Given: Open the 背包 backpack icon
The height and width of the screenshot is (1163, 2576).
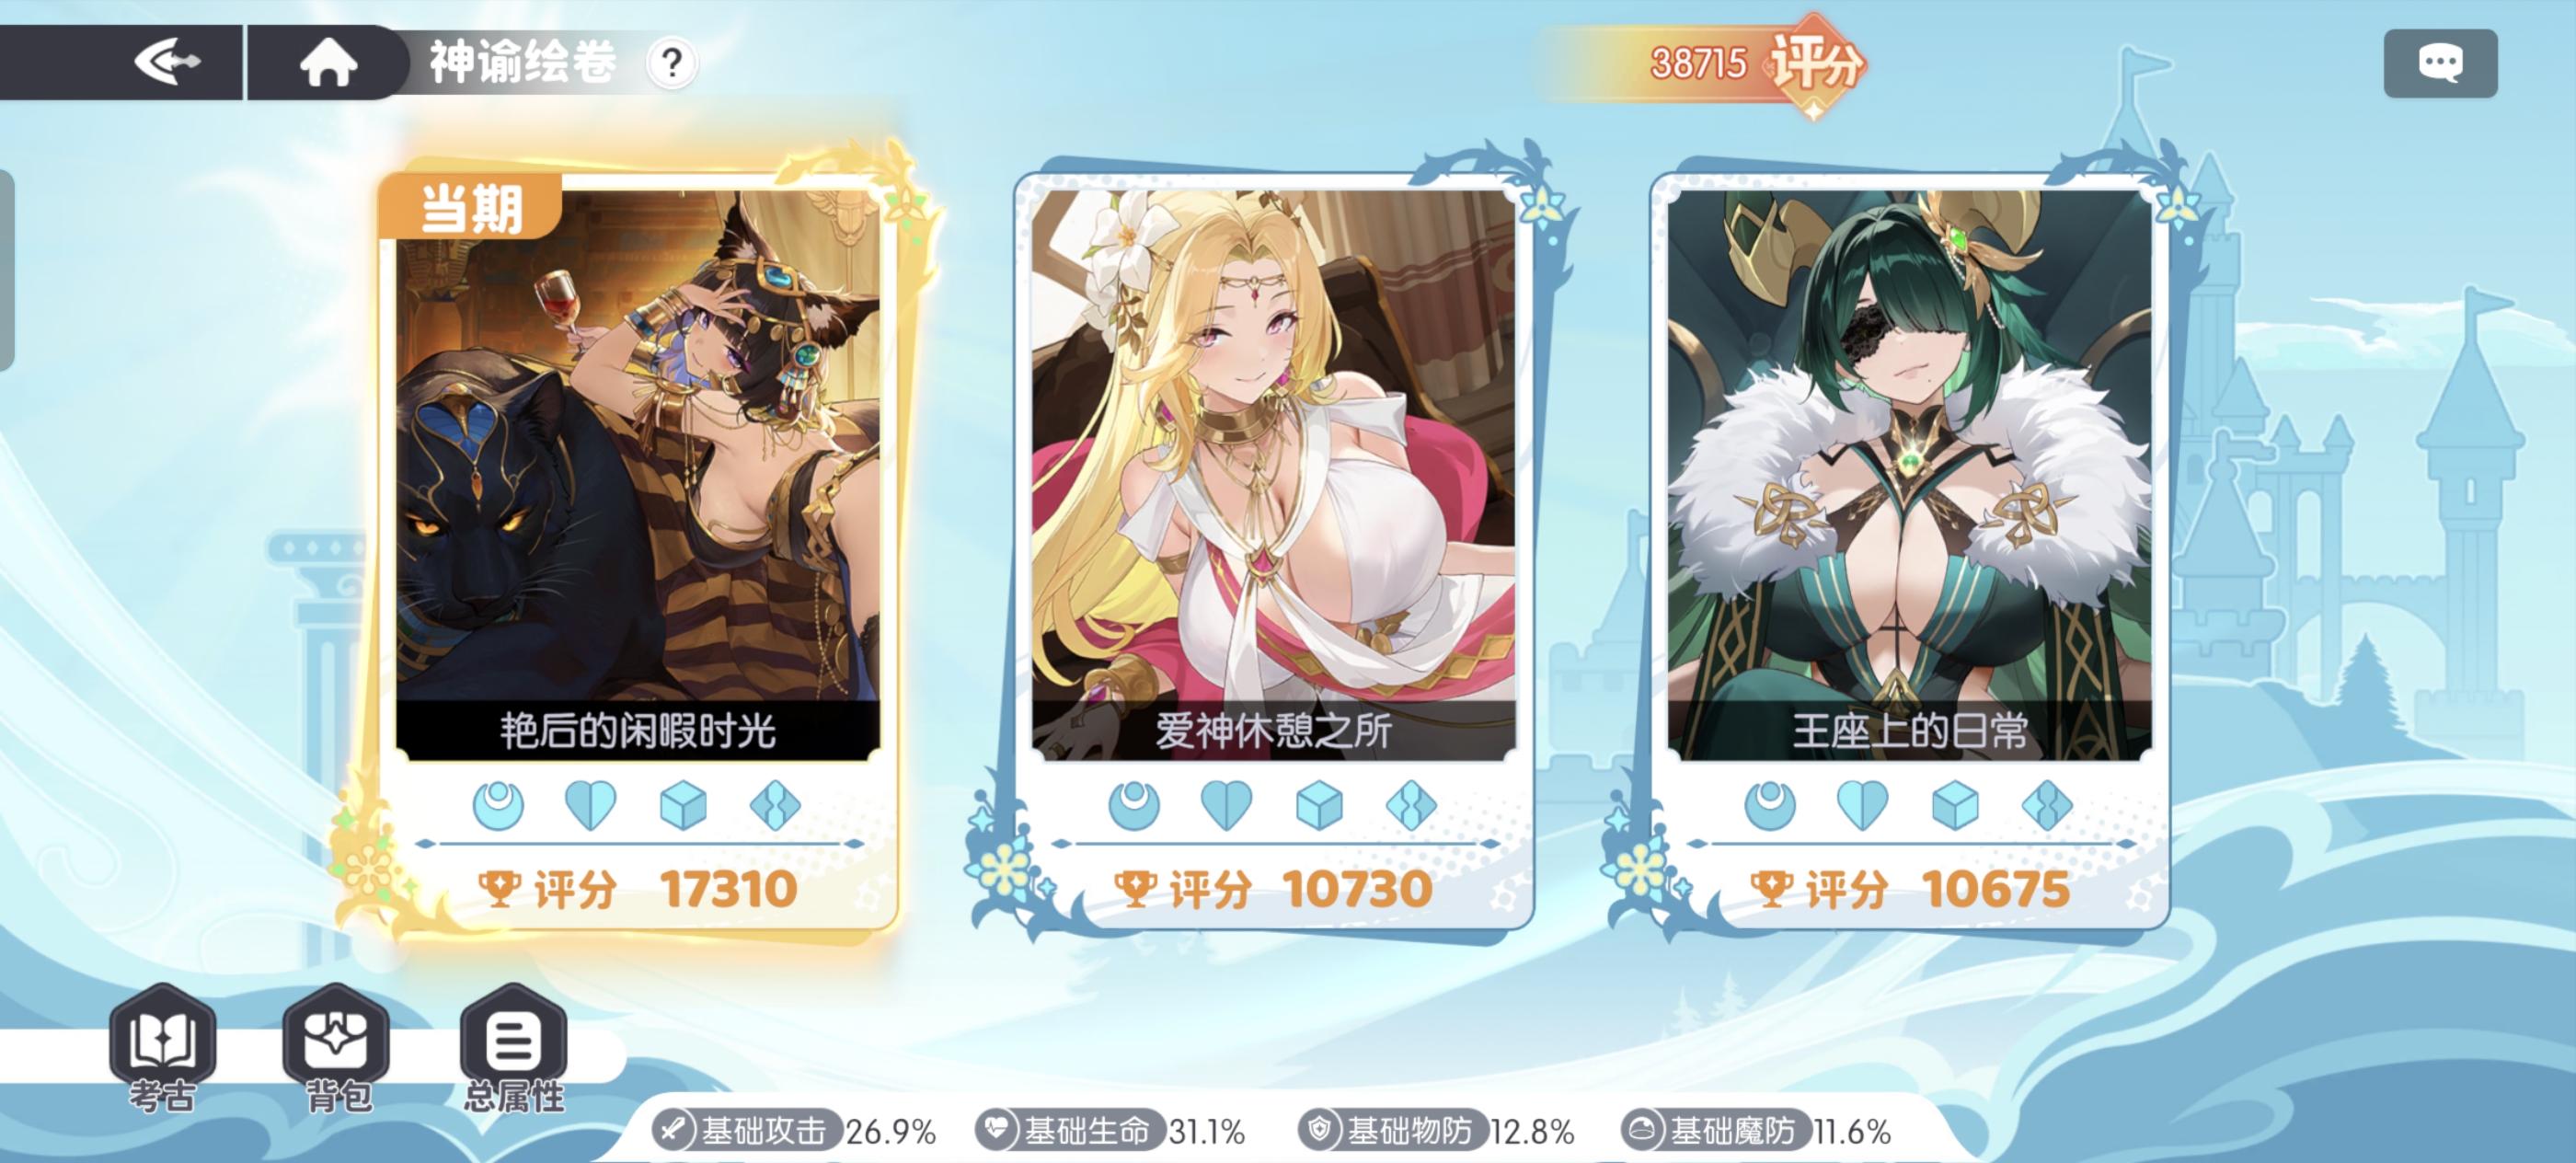Looking at the screenshot, I should coord(337,1048).
